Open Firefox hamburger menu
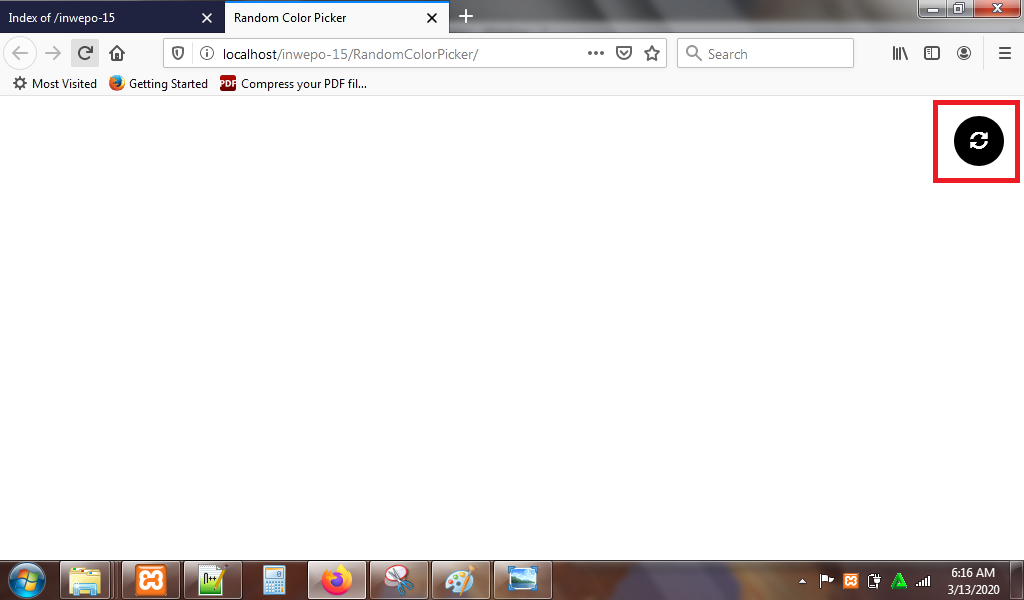 coord(1005,54)
